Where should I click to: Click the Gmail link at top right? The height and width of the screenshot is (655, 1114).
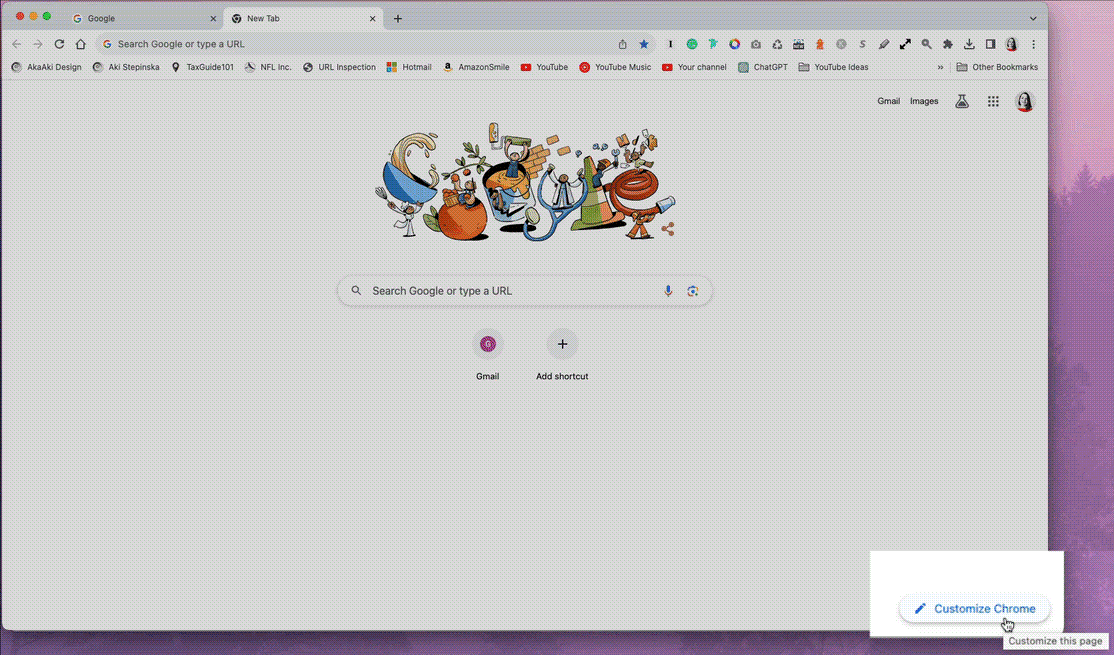[888, 102]
